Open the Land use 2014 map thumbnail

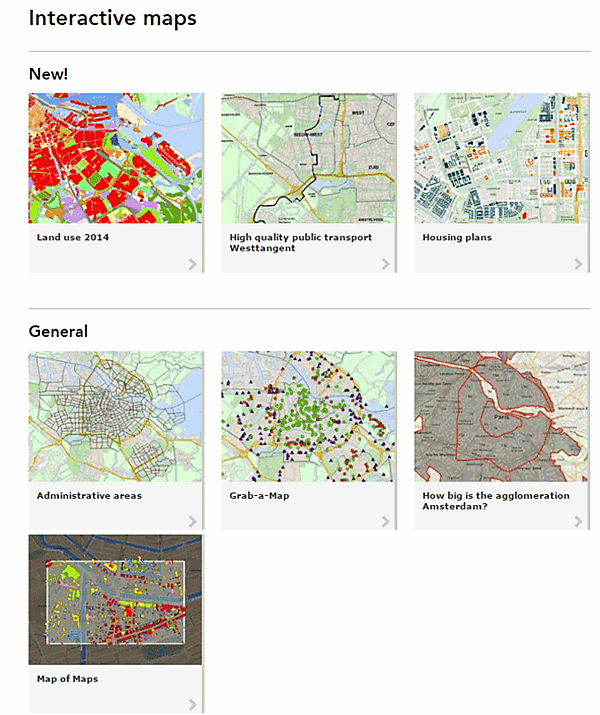tap(115, 158)
